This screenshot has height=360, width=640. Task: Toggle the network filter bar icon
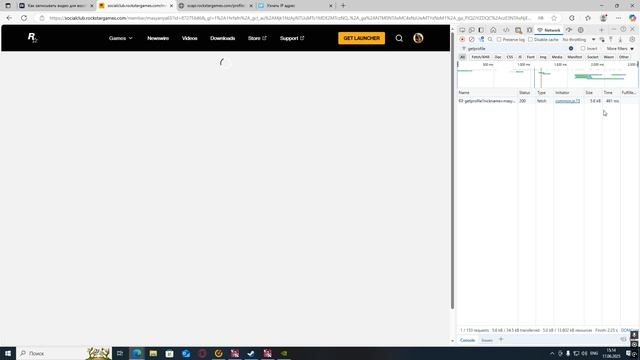click(482, 40)
